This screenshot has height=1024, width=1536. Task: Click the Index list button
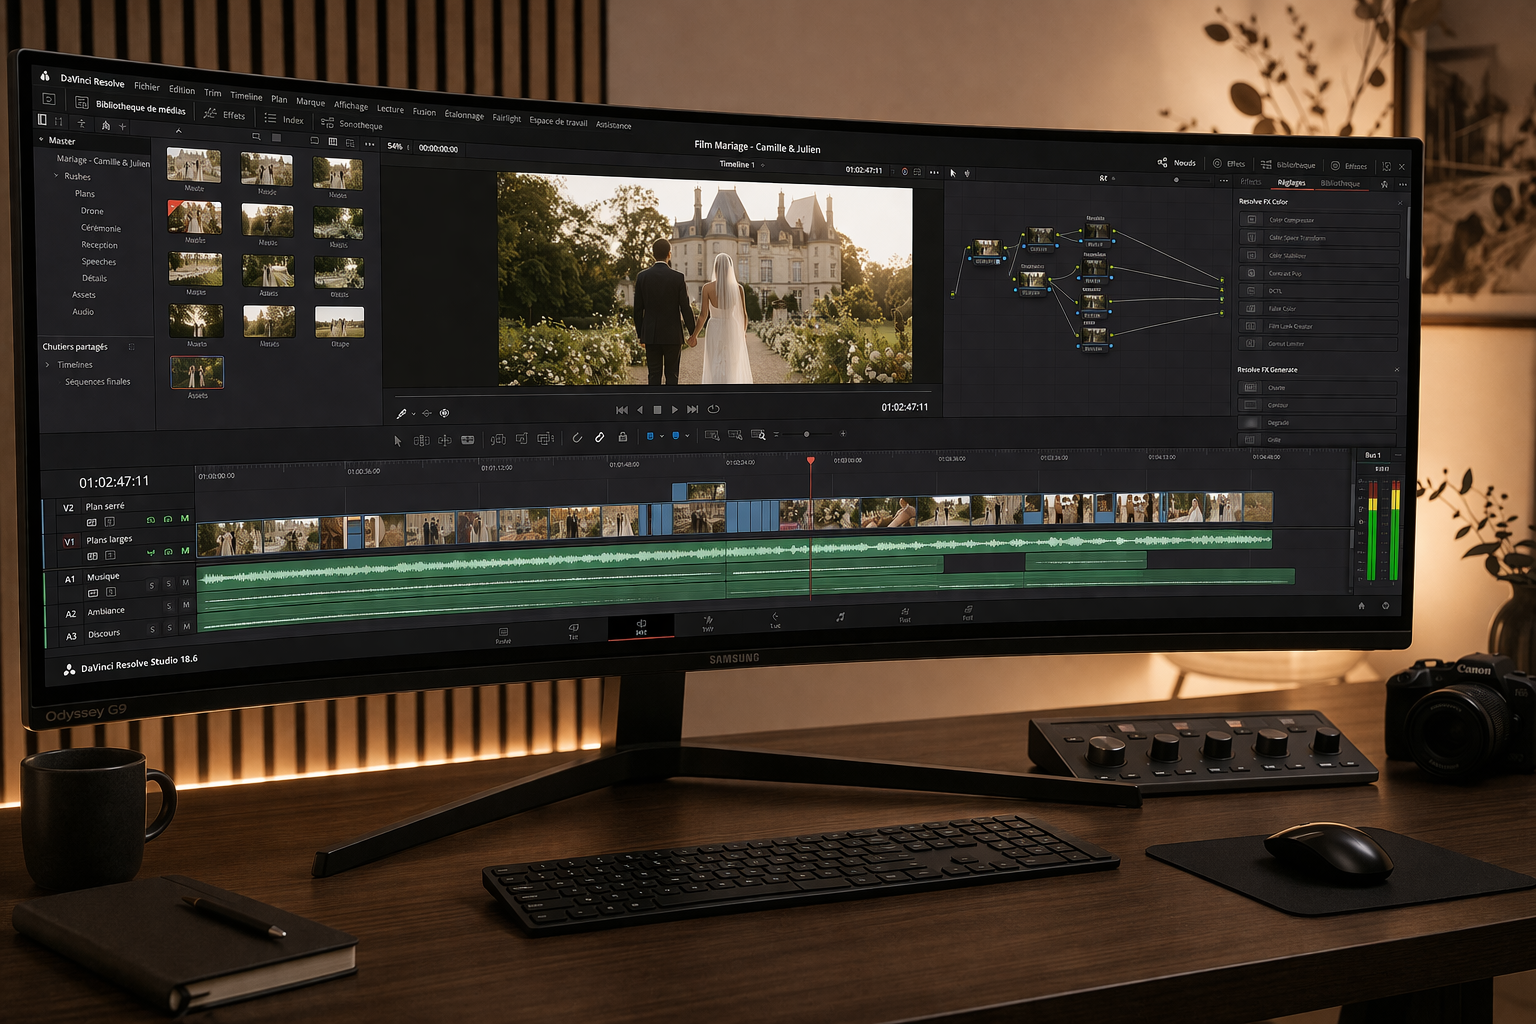click(284, 119)
